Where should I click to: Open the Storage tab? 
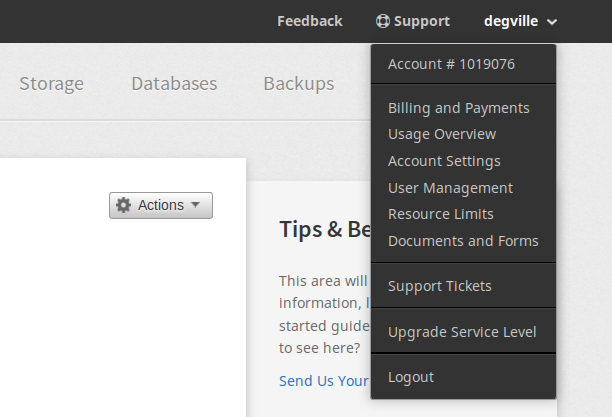click(x=52, y=84)
